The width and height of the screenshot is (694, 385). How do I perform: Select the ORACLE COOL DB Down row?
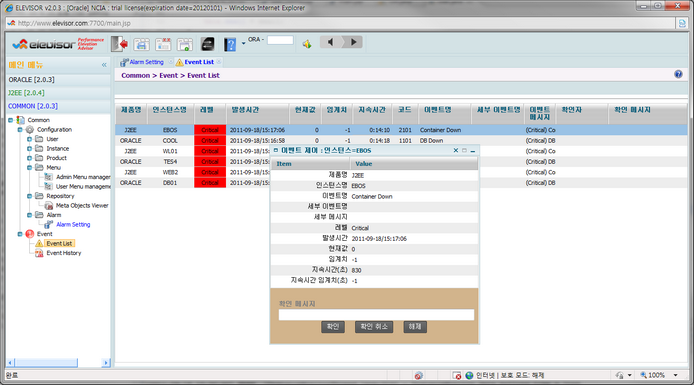401,141
